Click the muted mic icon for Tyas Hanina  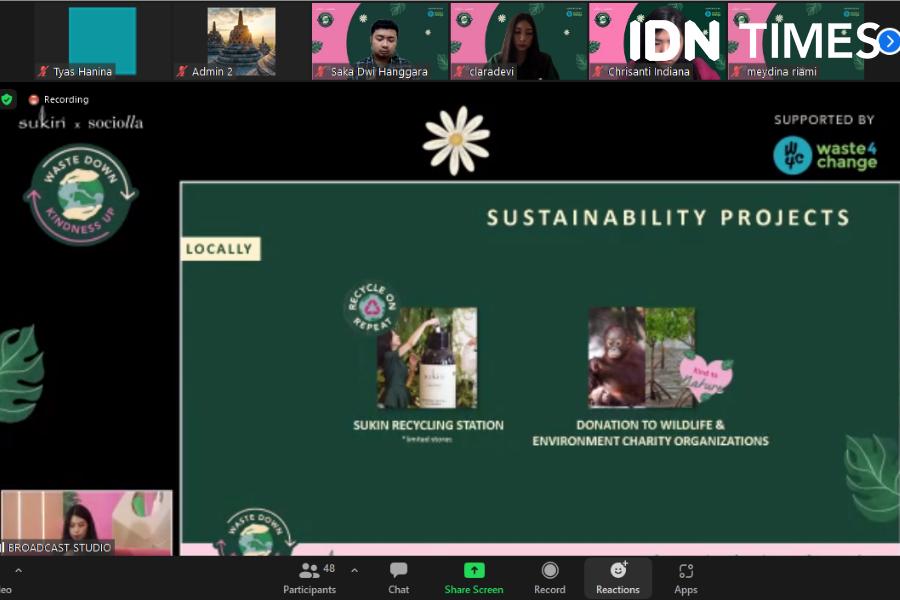pos(44,72)
